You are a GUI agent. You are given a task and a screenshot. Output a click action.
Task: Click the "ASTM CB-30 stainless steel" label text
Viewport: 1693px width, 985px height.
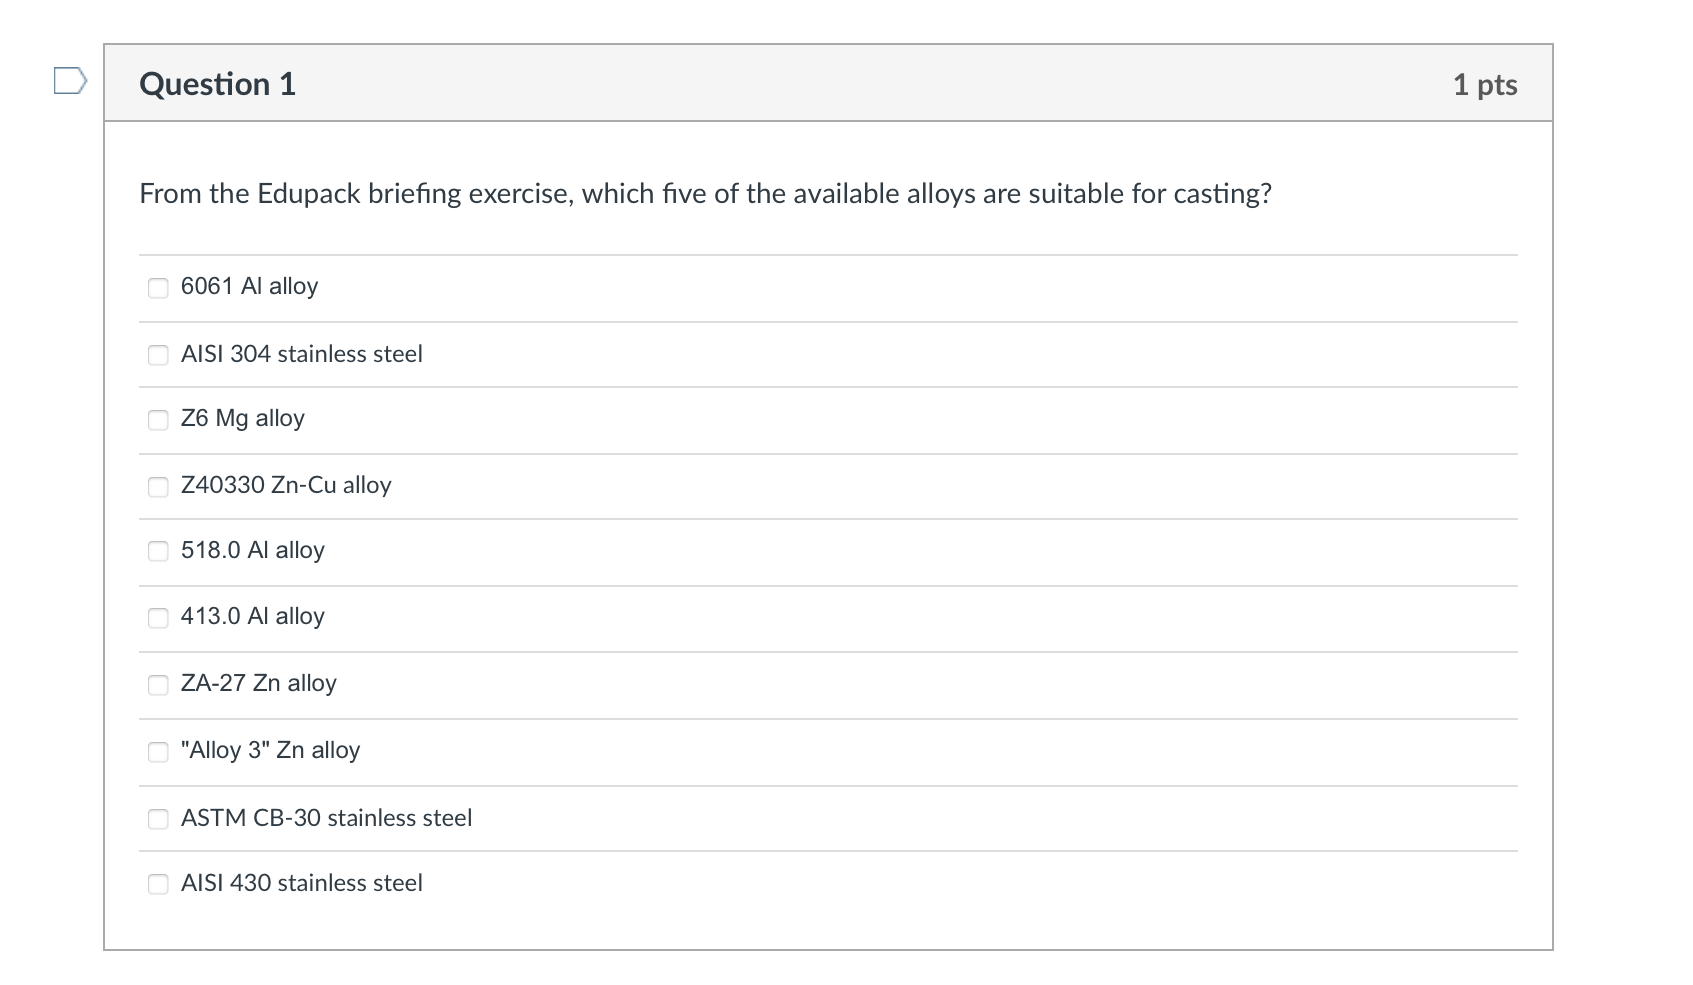(x=326, y=818)
